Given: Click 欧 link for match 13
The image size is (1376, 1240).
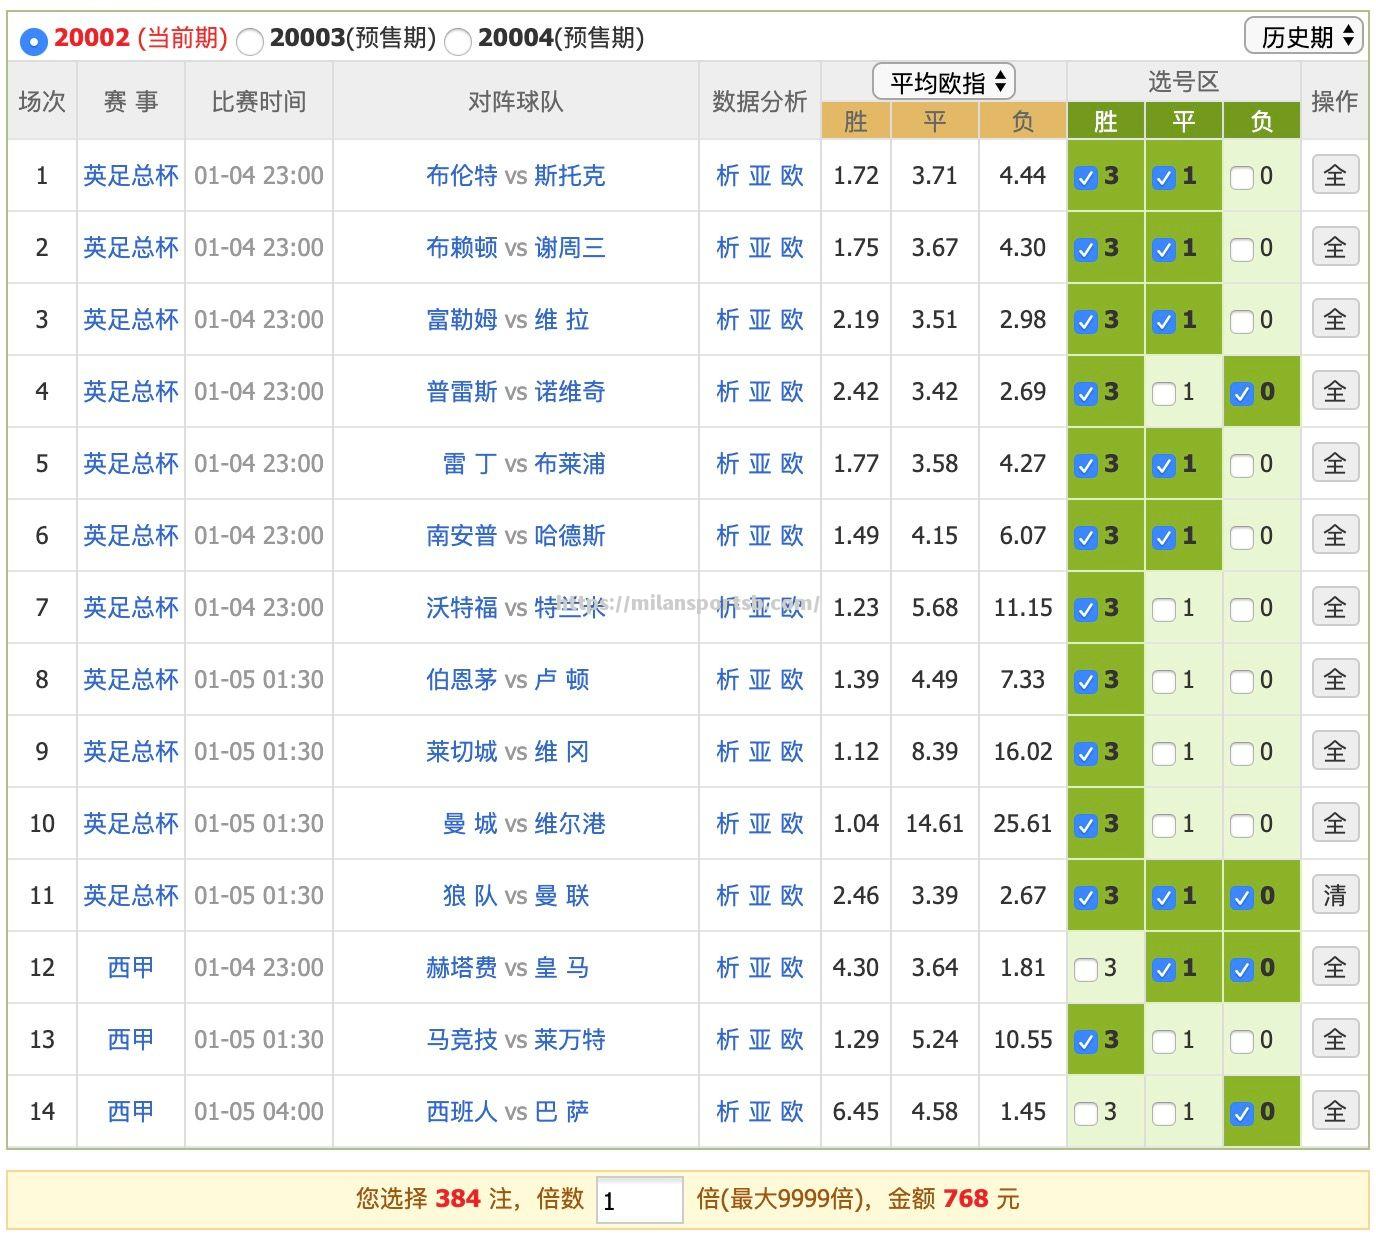Looking at the screenshot, I should click(792, 1039).
